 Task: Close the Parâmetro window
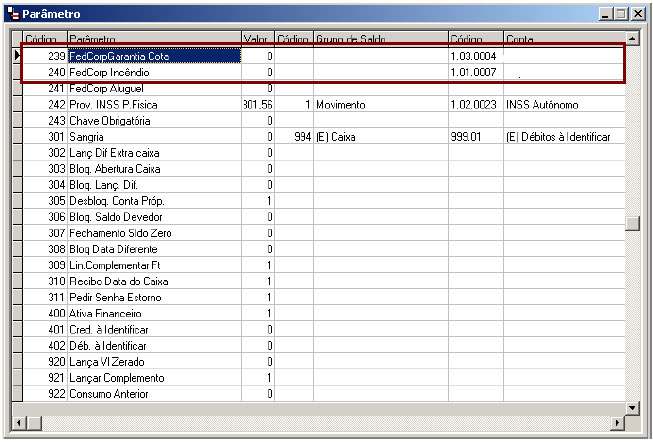[x=639, y=14]
